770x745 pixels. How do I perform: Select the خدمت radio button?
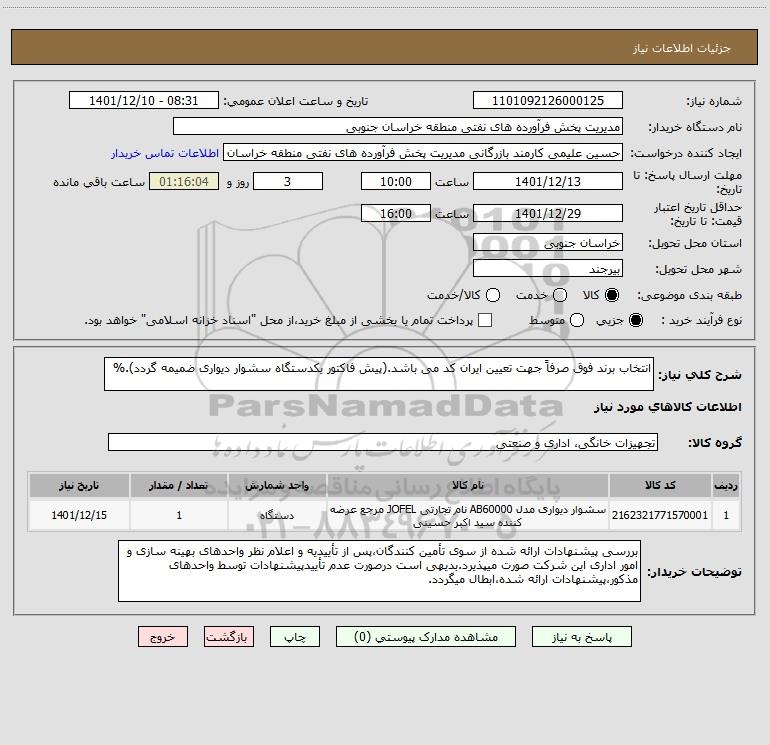coord(560,295)
